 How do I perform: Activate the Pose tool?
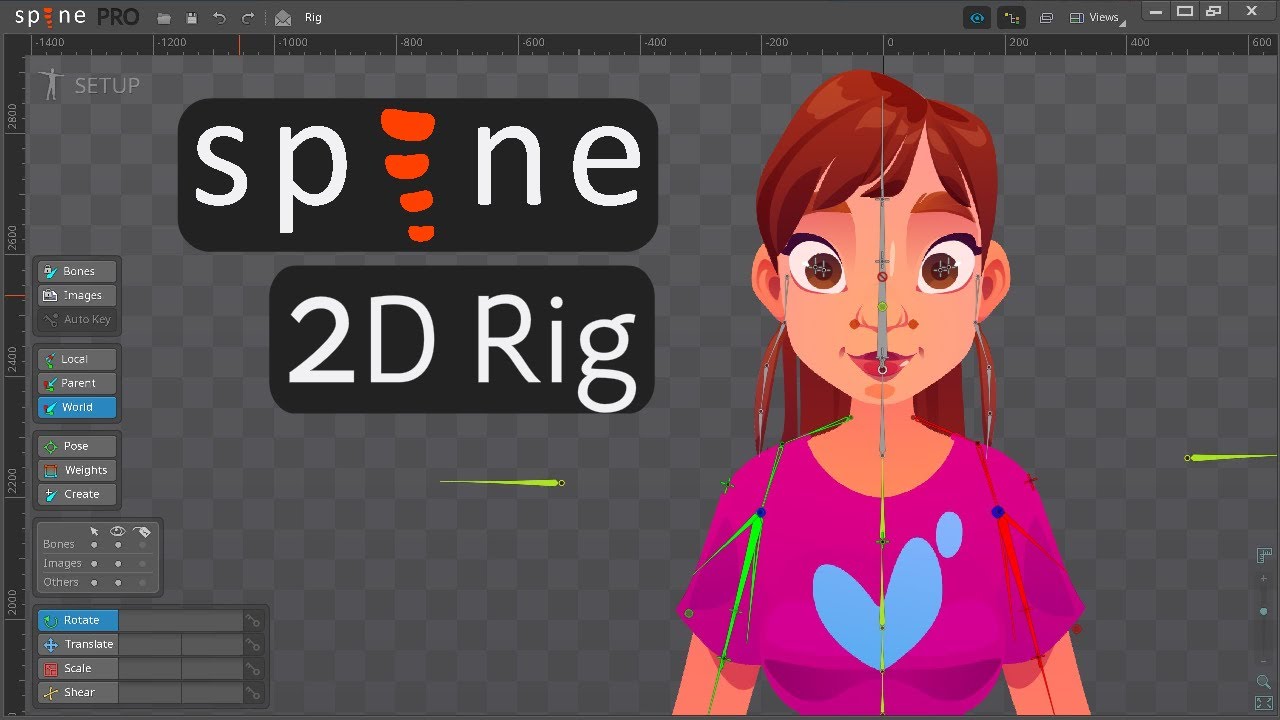(x=78, y=446)
